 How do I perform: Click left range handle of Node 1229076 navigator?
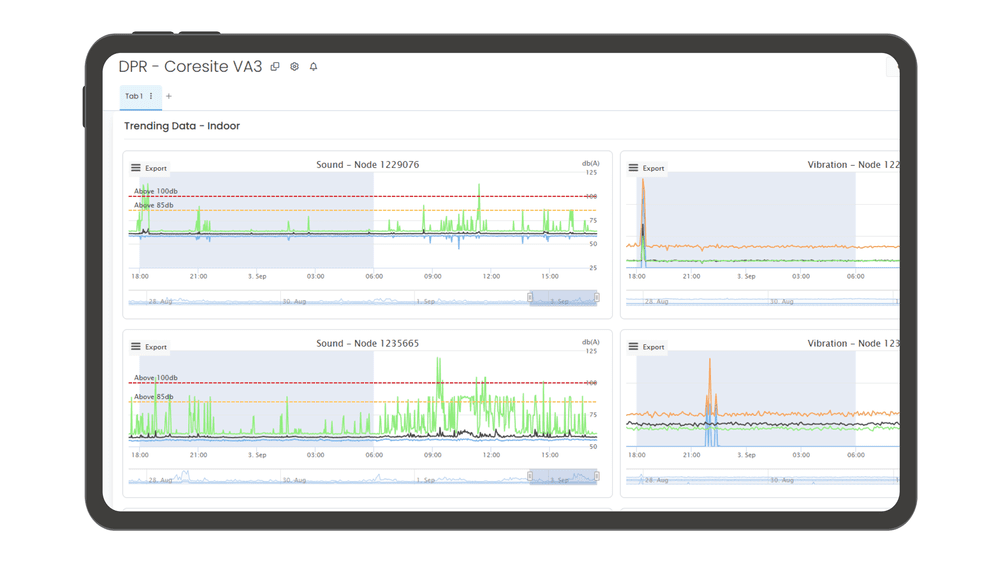(530, 297)
